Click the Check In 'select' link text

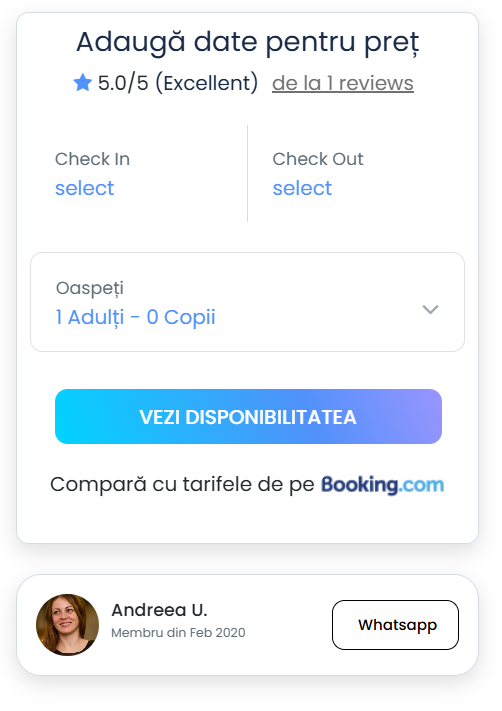click(x=84, y=188)
